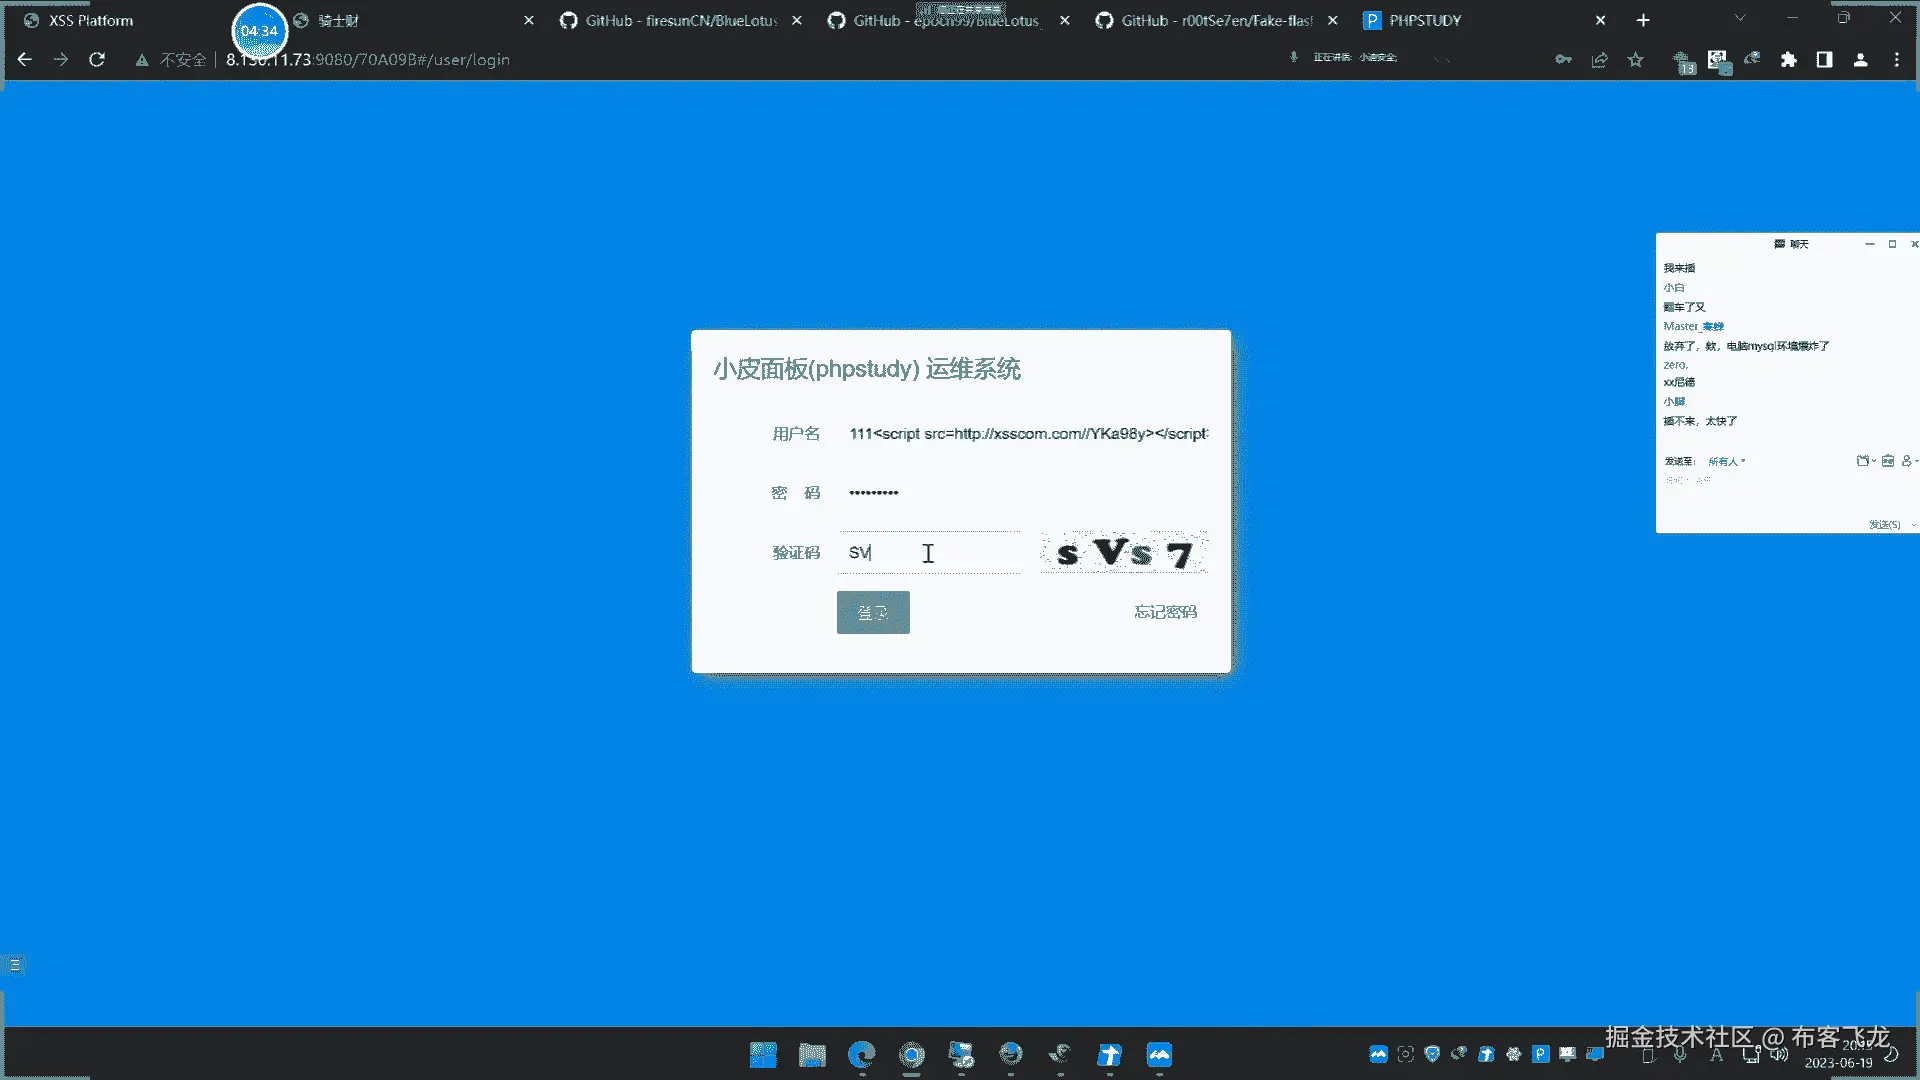Click the share page icon

click(x=1599, y=60)
